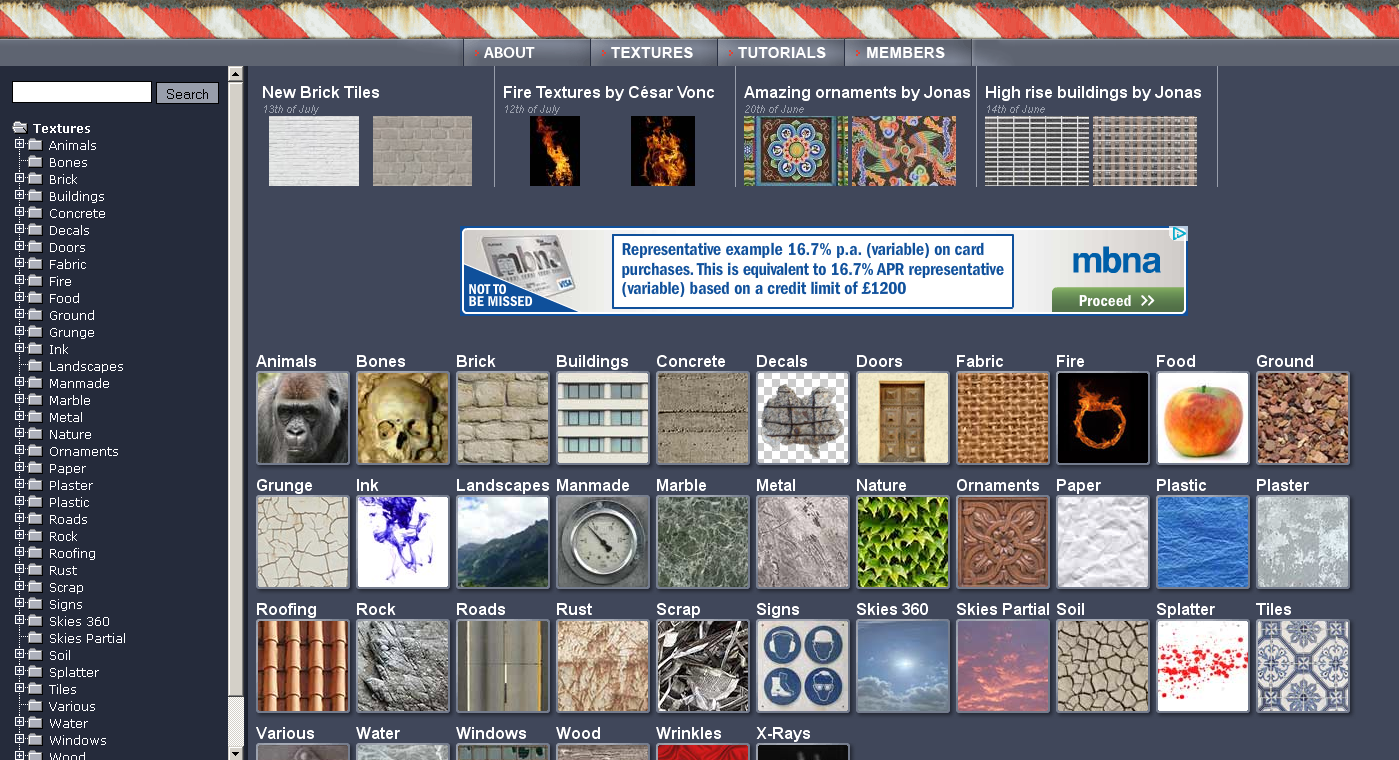This screenshot has height=760, width=1399.
Task: Click the Wood folder icon in sidebar
Action: point(34,754)
